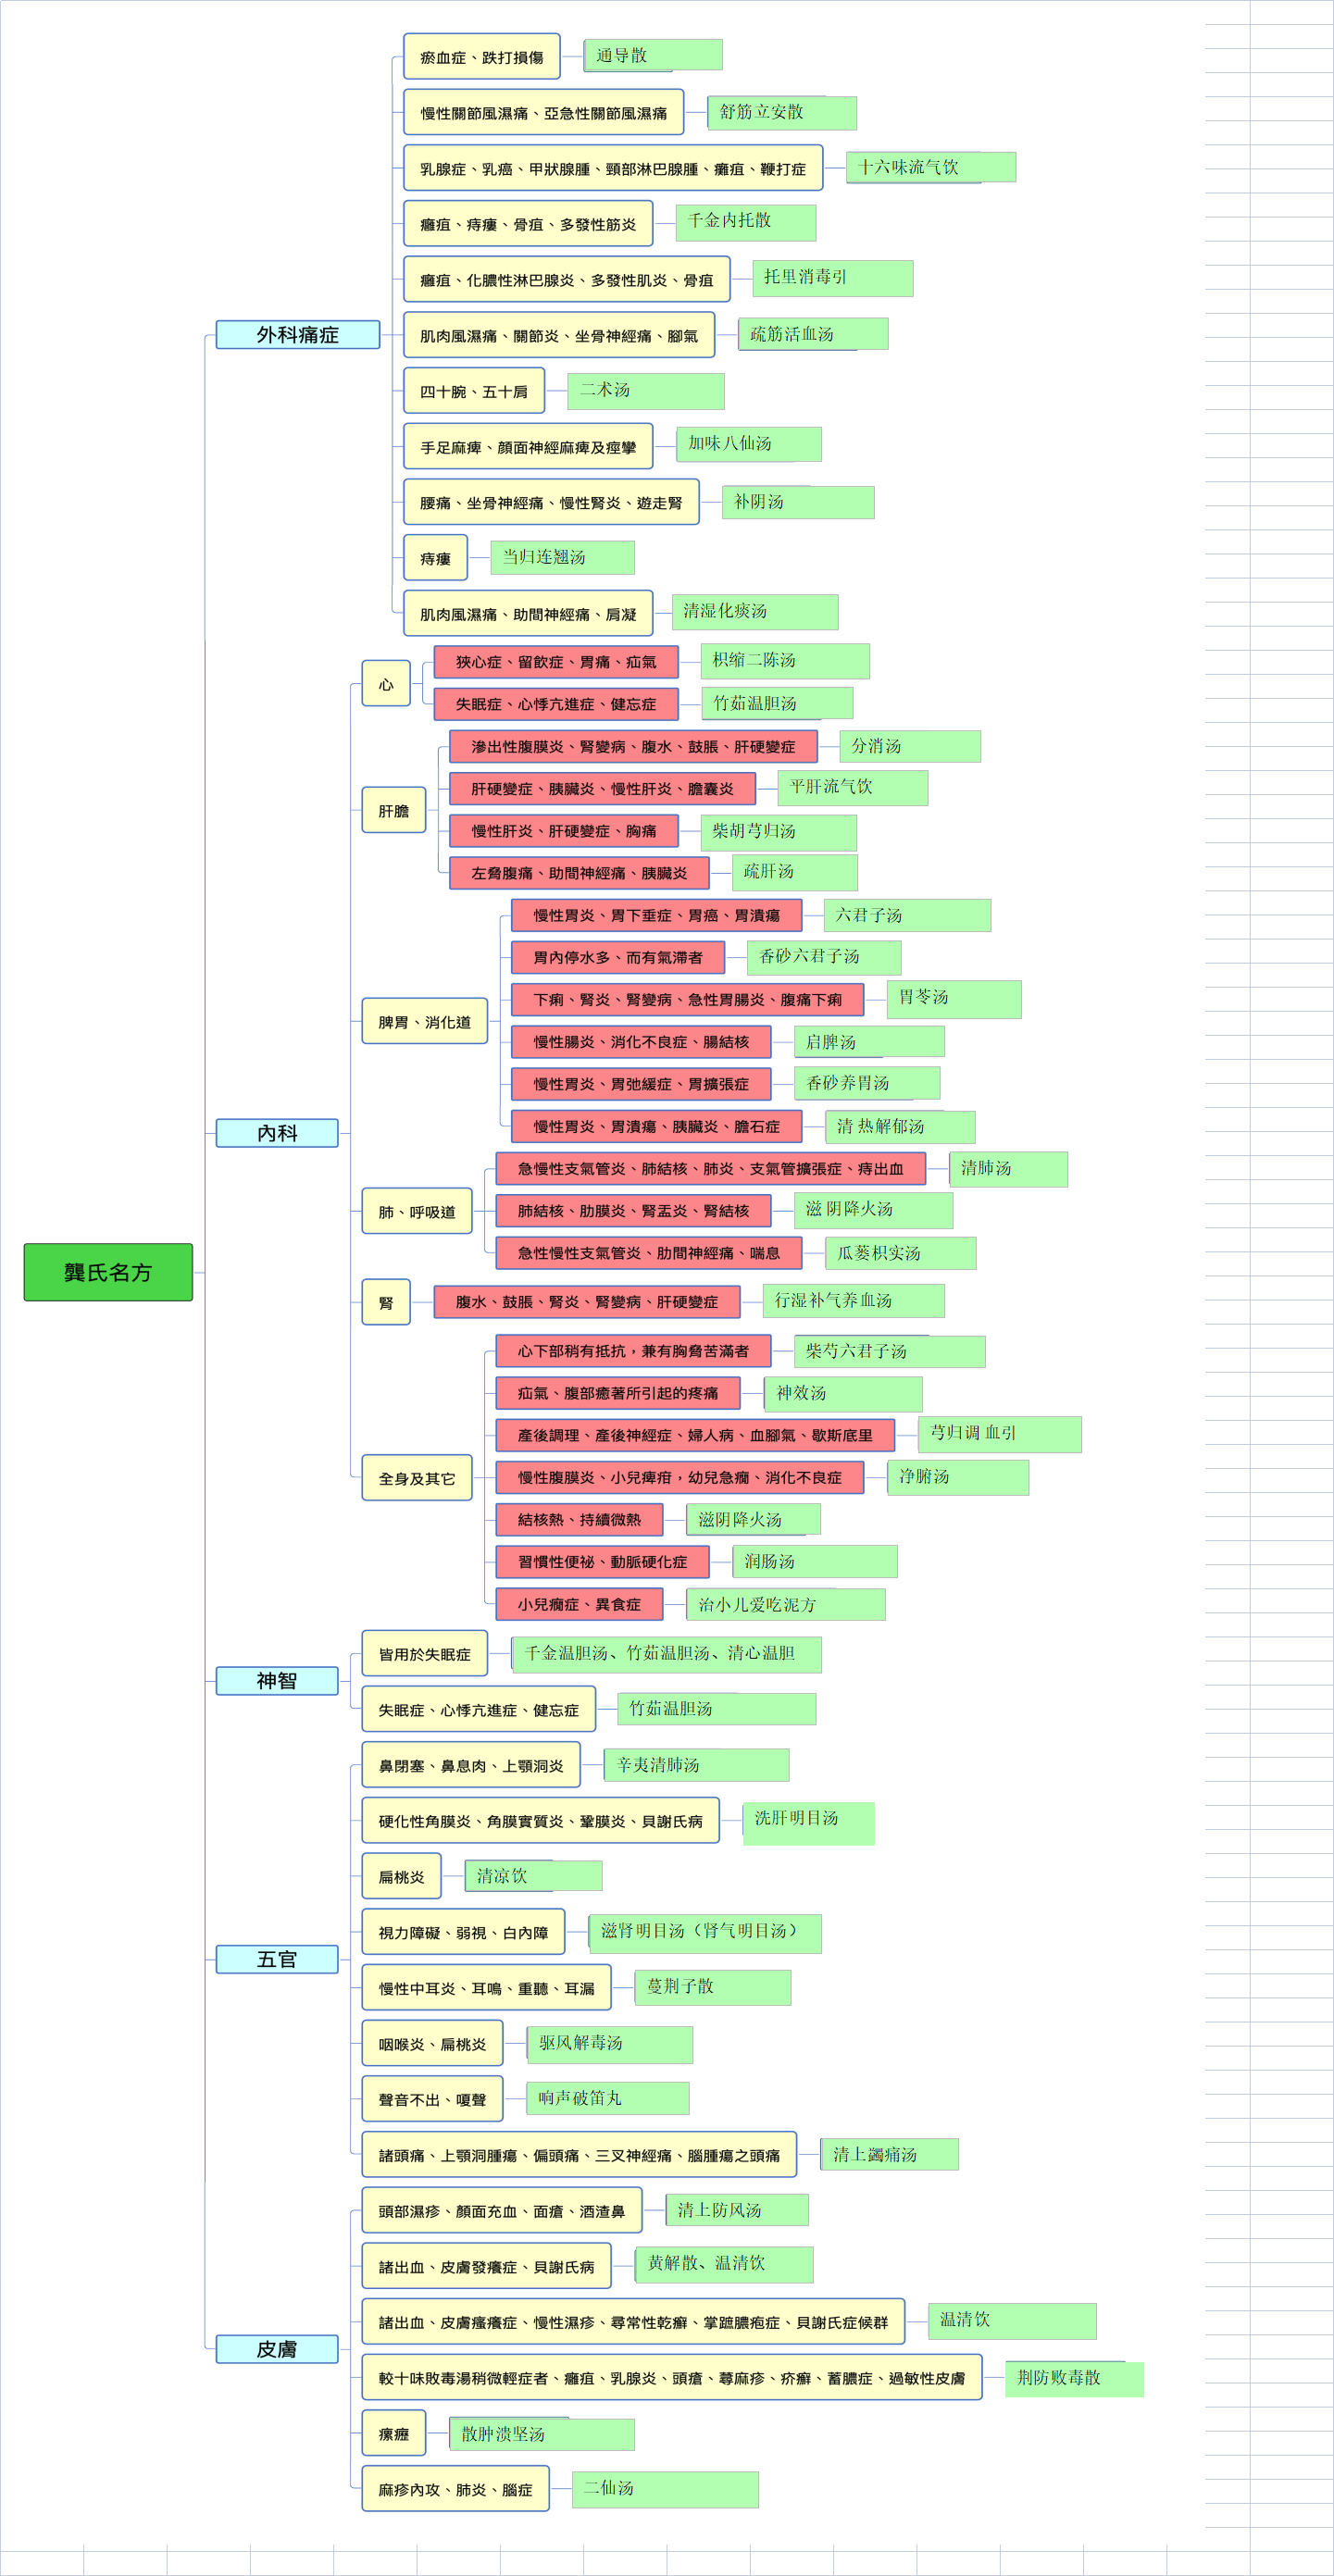Click the 全身及其它 sub-branch node
Image resolution: width=1334 pixels, height=2576 pixels.
pos(417,1478)
